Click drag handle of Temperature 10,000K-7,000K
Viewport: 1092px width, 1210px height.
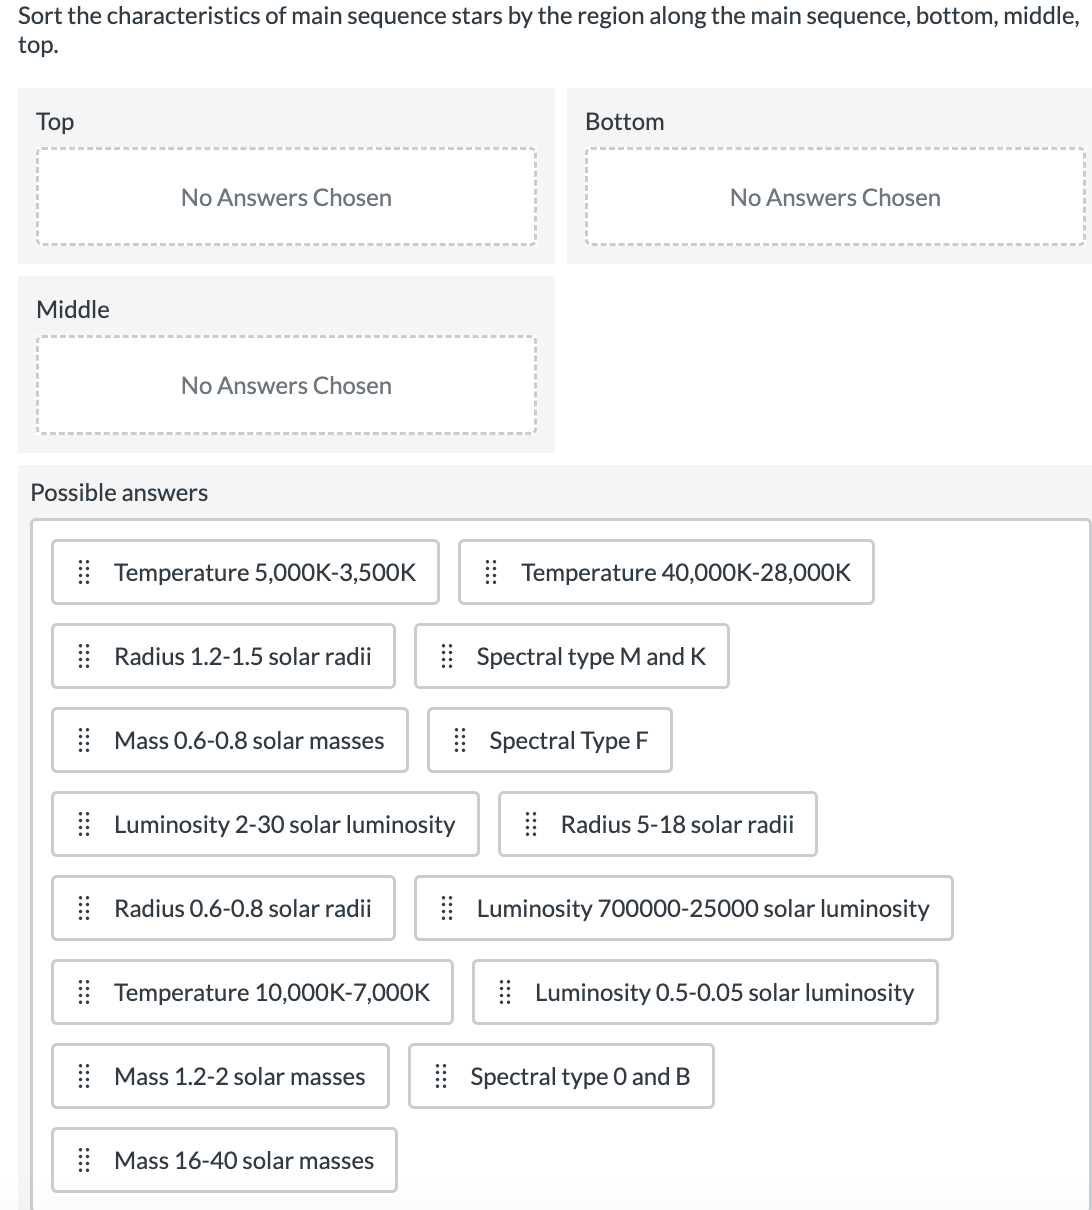[x=85, y=992]
